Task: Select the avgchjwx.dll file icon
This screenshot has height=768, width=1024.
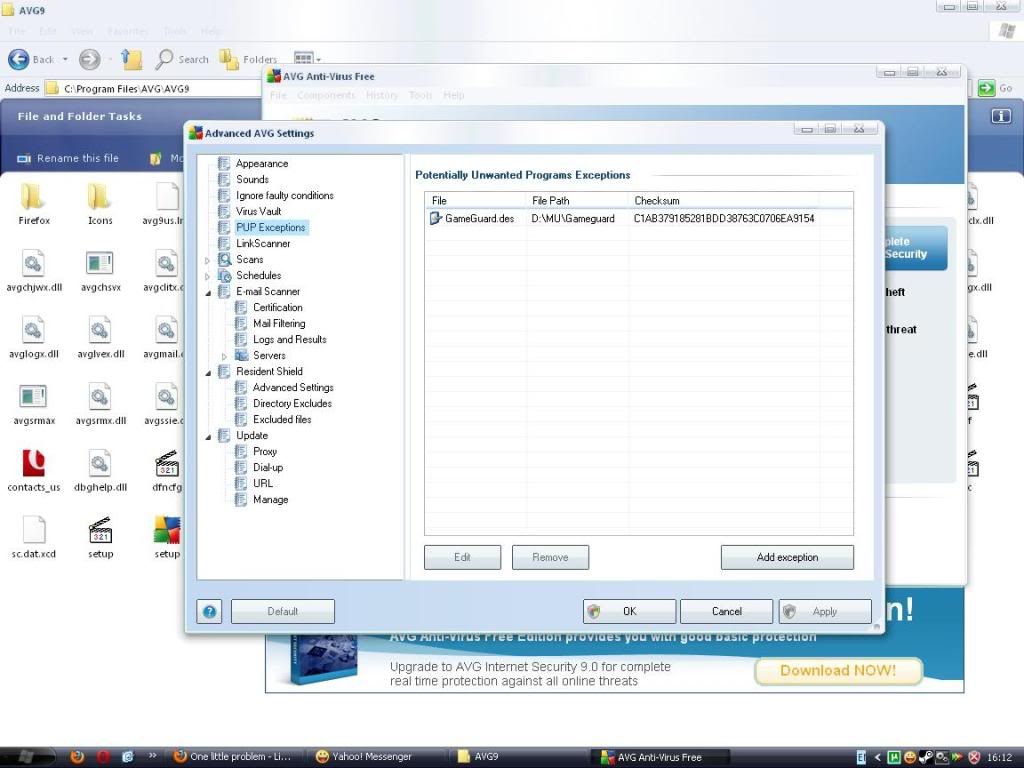Action: point(34,272)
